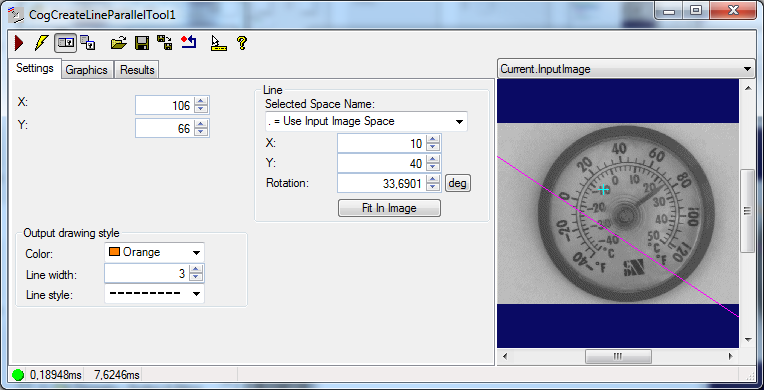Decrease Line width with its down spinner arrow
The height and width of the screenshot is (390, 764).
pyautogui.click(x=196, y=278)
